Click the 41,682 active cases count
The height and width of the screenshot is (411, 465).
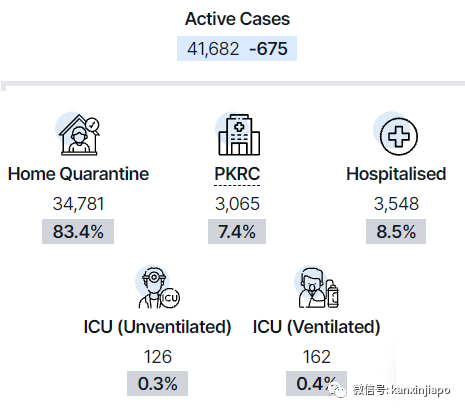click(213, 49)
